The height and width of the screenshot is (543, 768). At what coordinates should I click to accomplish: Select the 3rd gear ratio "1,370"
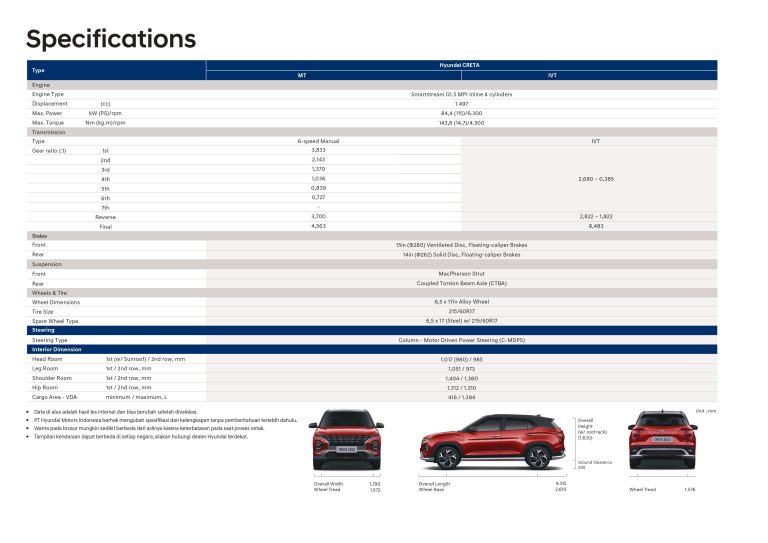(x=318, y=169)
